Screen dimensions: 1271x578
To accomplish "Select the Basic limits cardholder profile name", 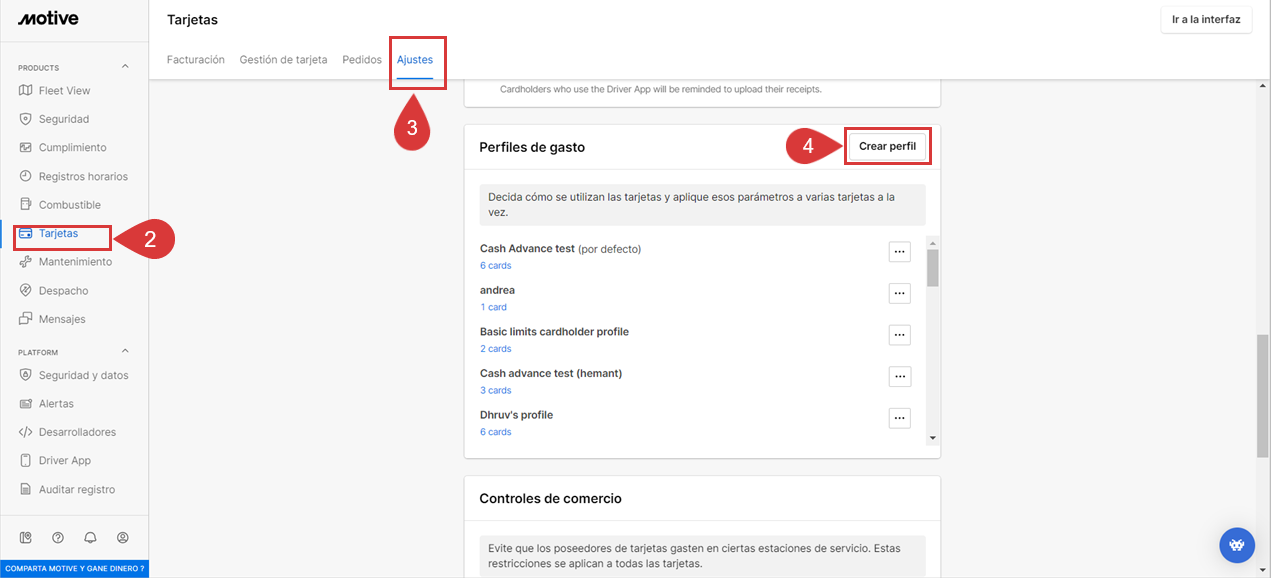I will pos(554,332).
